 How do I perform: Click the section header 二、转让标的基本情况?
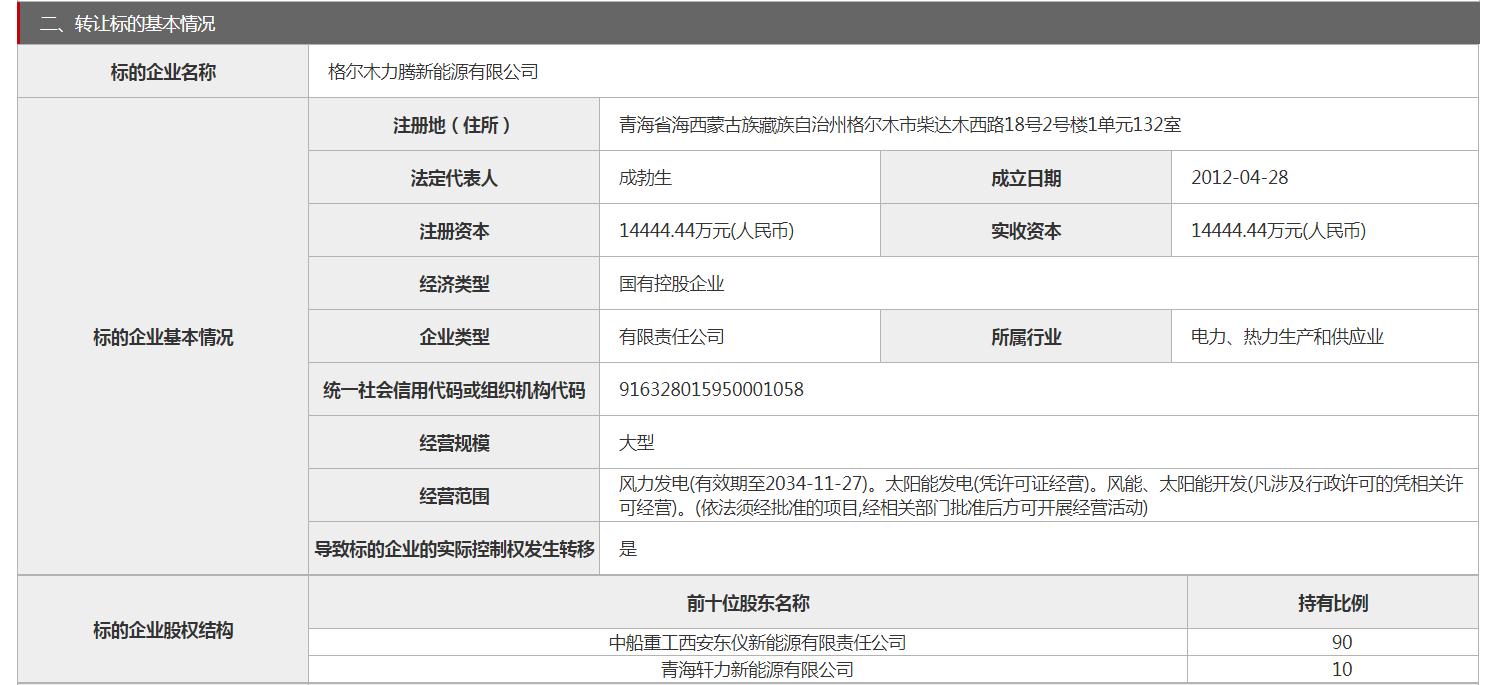127,23
